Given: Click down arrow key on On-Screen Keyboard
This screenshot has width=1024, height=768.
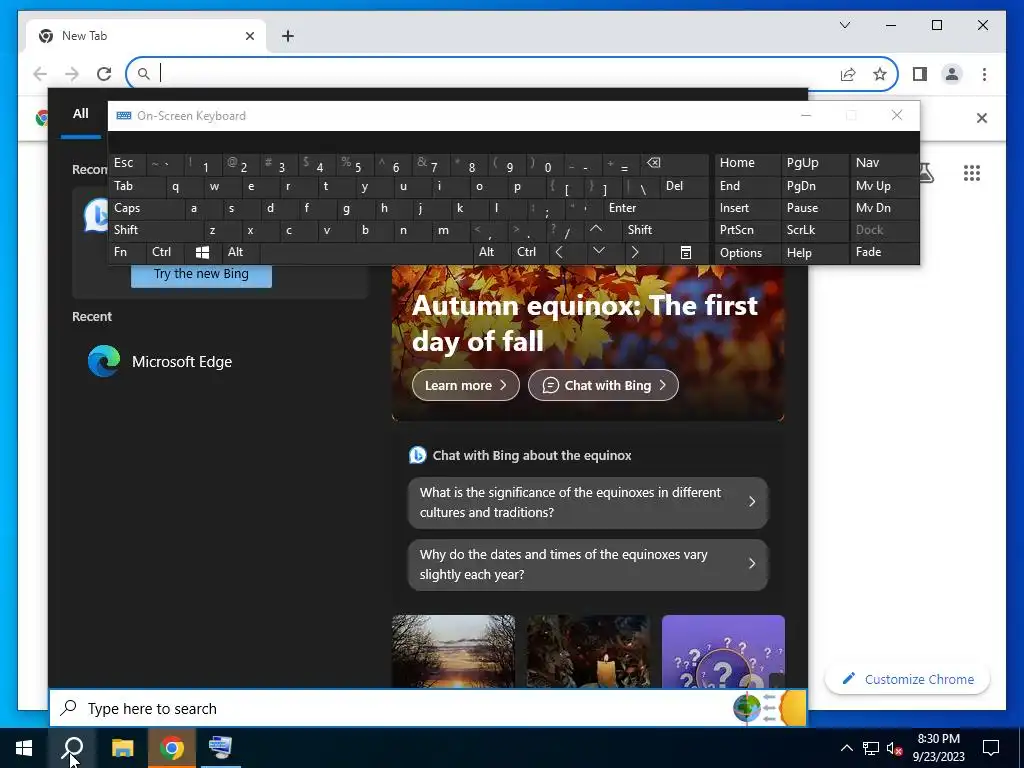Looking at the screenshot, I should click(598, 251).
